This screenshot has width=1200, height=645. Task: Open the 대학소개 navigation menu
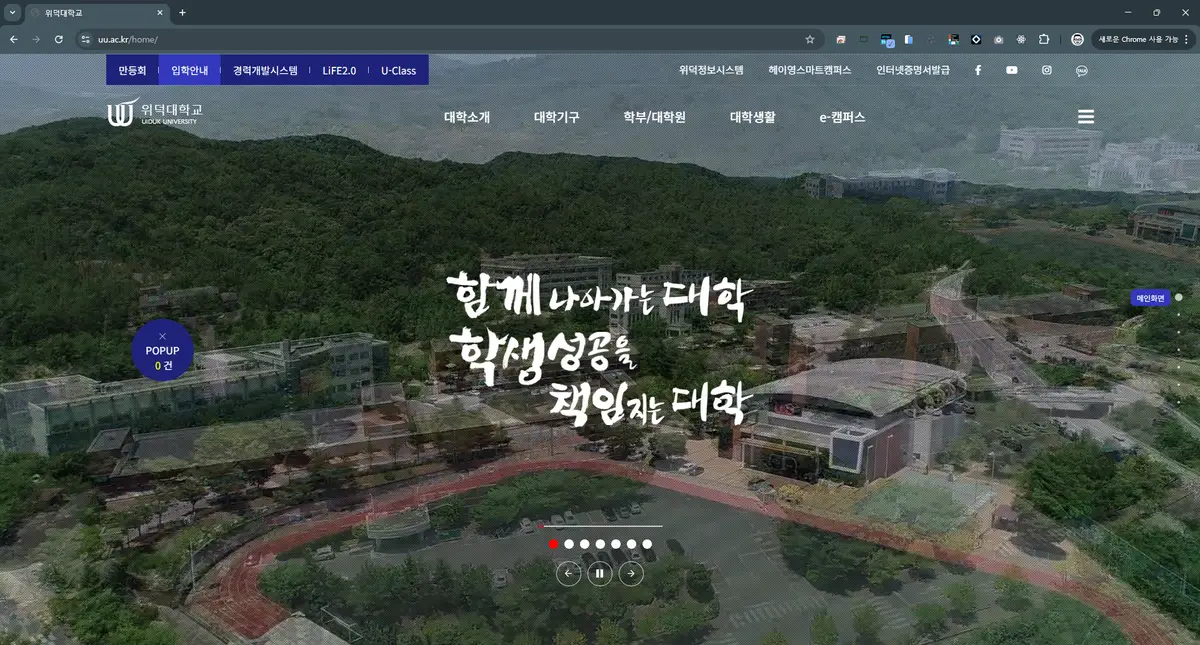click(x=466, y=116)
